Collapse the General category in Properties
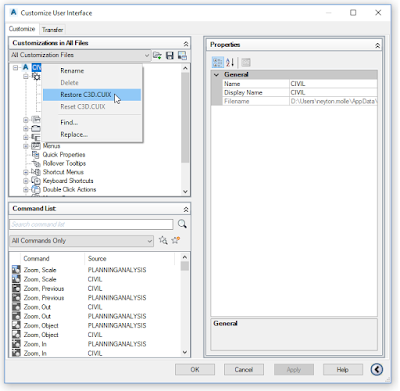 tap(216, 74)
